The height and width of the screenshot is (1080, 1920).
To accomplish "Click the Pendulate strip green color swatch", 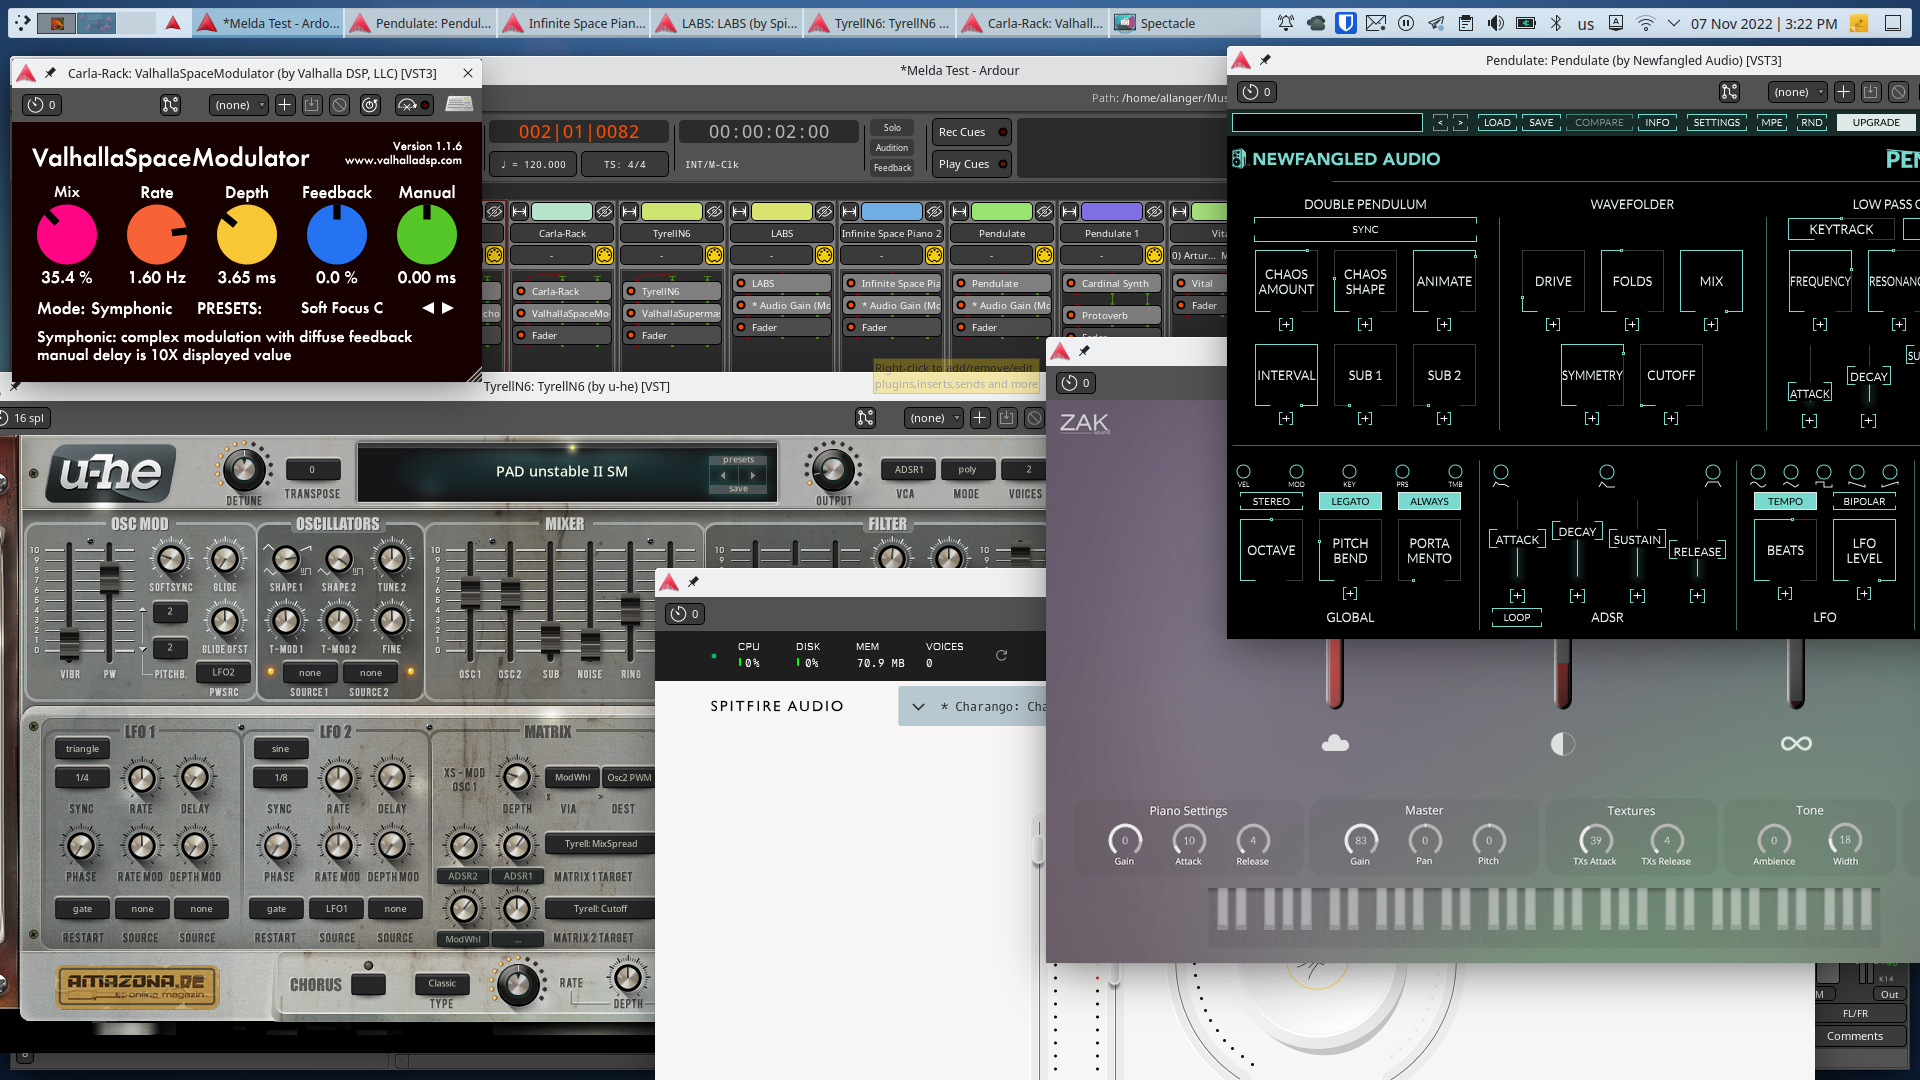I will pyautogui.click(x=1002, y=212).
